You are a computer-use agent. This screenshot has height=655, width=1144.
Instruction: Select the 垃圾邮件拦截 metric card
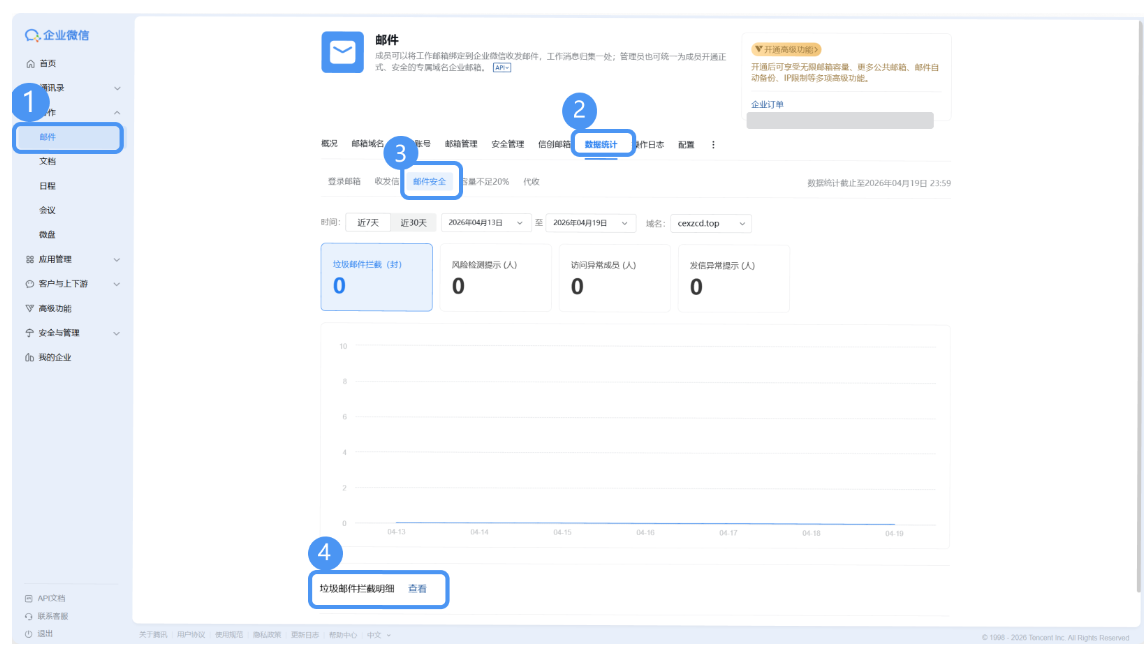376,277
